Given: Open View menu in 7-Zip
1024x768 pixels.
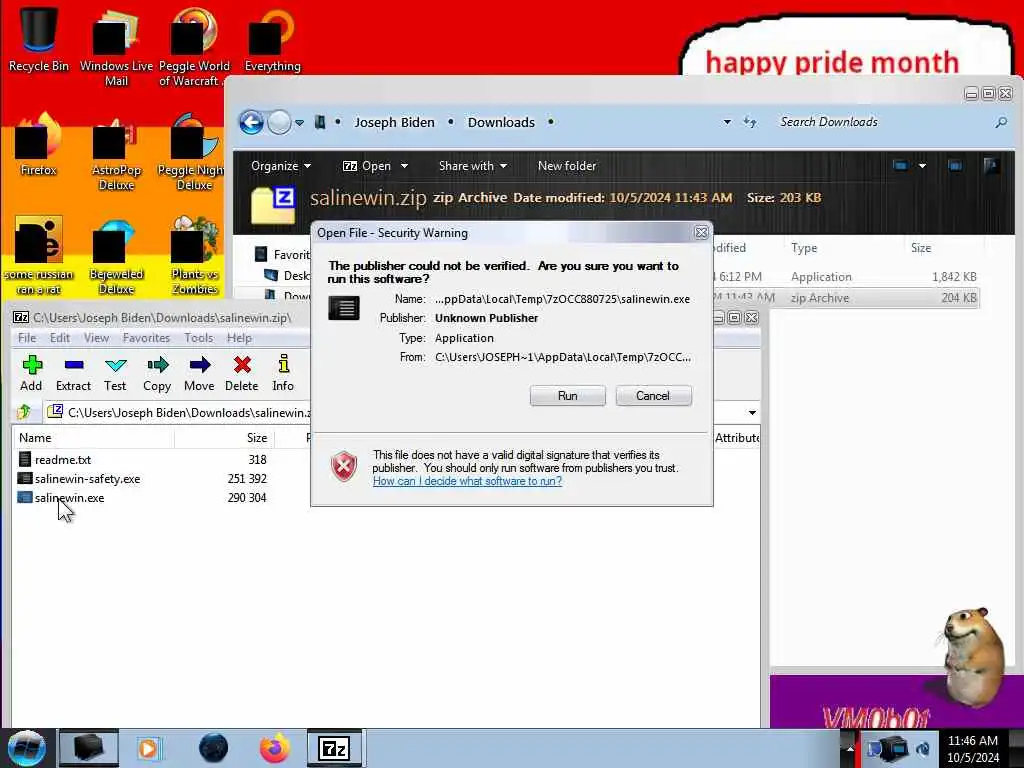Looking at the screenshot, I should [x=96, y=338].
